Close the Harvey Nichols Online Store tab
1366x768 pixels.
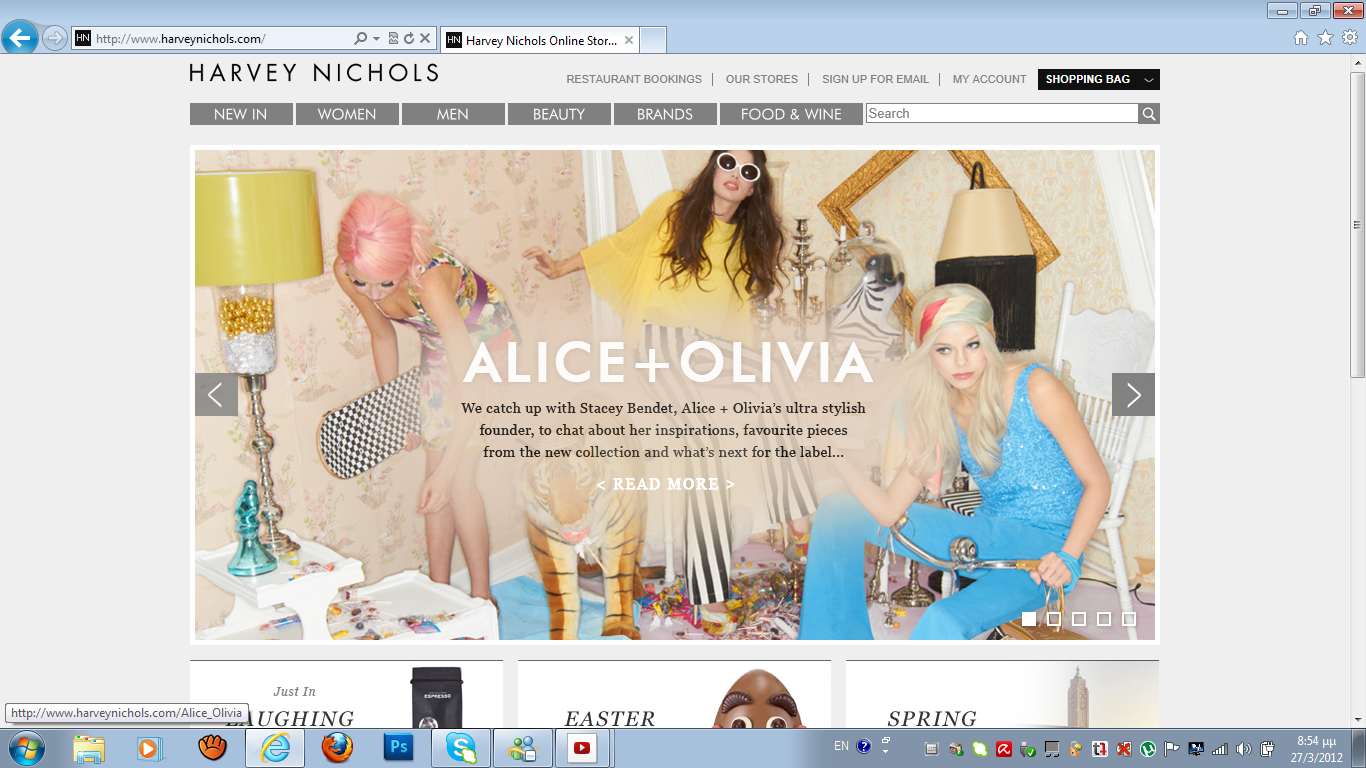(629, 41)
